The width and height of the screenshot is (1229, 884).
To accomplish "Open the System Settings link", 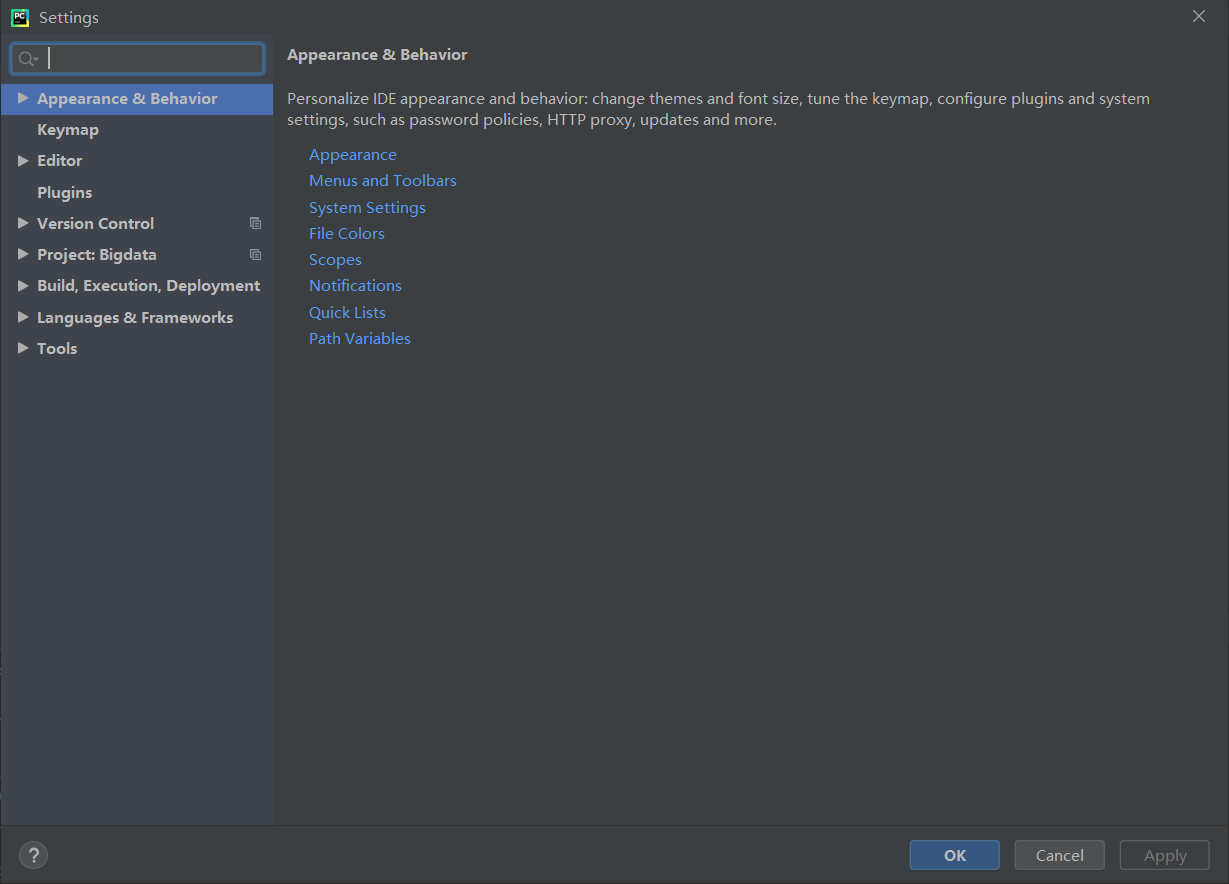I will (x=367, y=208).
